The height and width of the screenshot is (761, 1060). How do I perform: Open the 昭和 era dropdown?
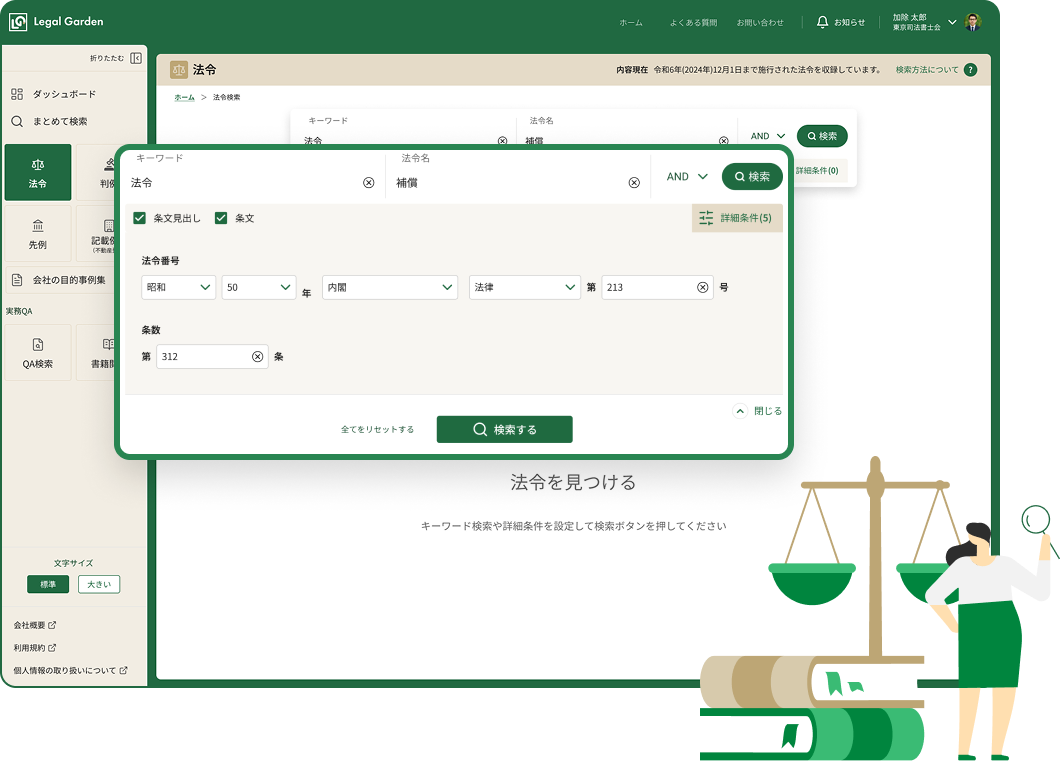pos(178,287)
